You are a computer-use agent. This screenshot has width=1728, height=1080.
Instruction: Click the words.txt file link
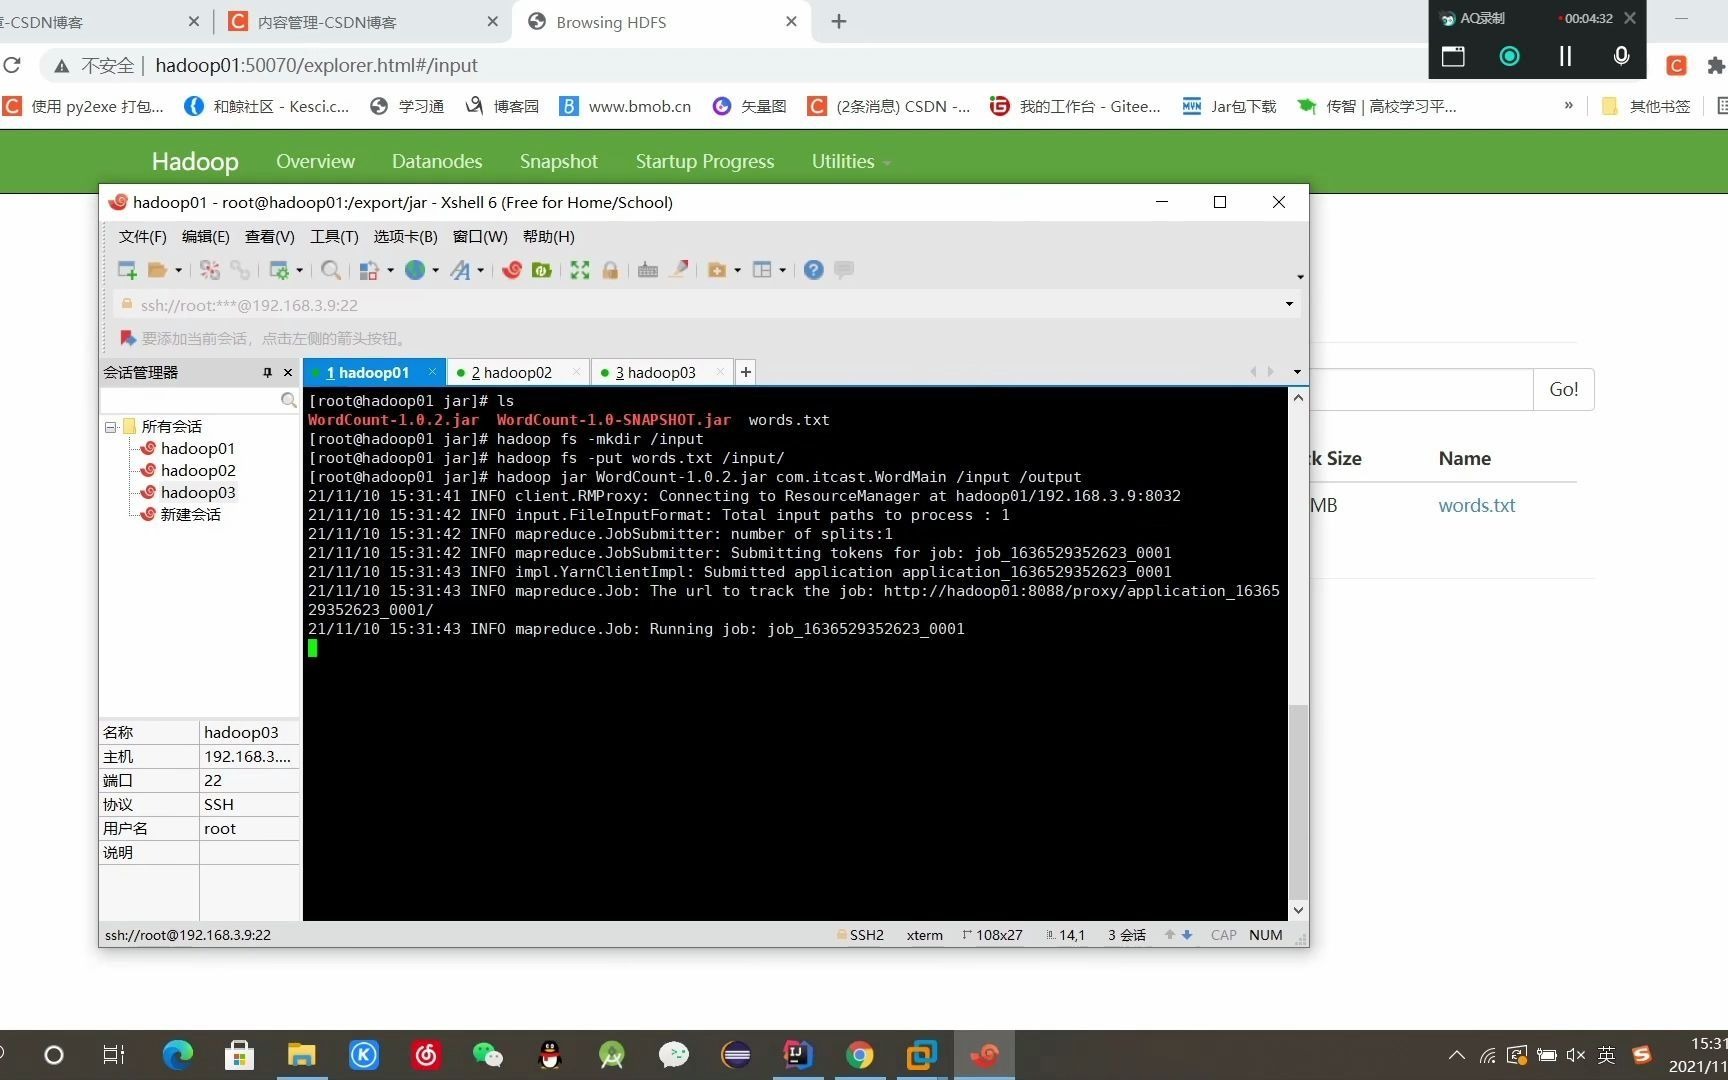1477,505
